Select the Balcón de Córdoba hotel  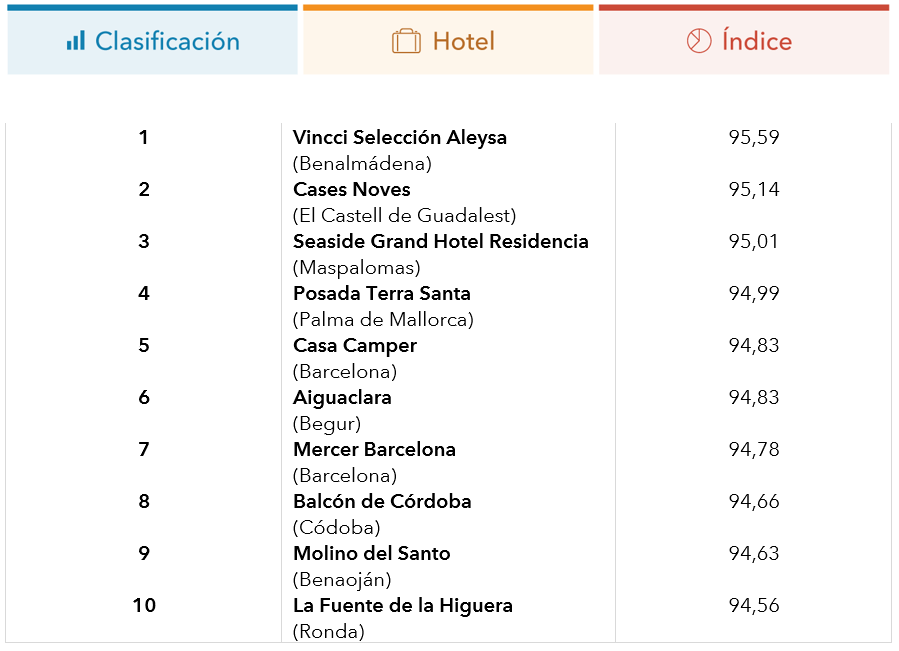pos(382,501)
